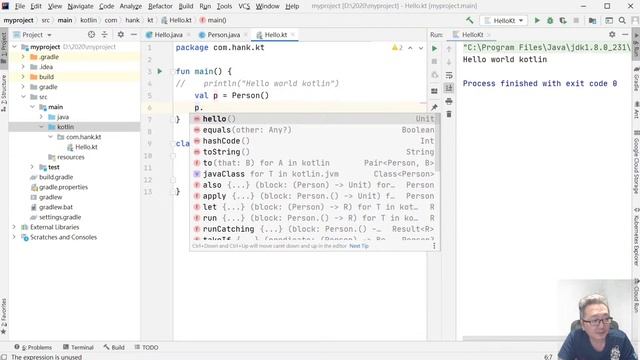Click the warnings indicator in editor
Screen dimensions: 640x360
coord(397,48)
